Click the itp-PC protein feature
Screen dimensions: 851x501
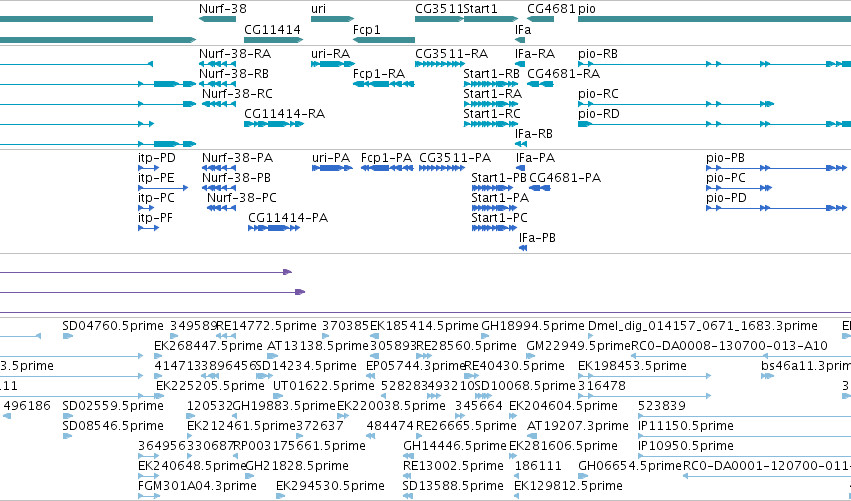[x=147, y=208]
